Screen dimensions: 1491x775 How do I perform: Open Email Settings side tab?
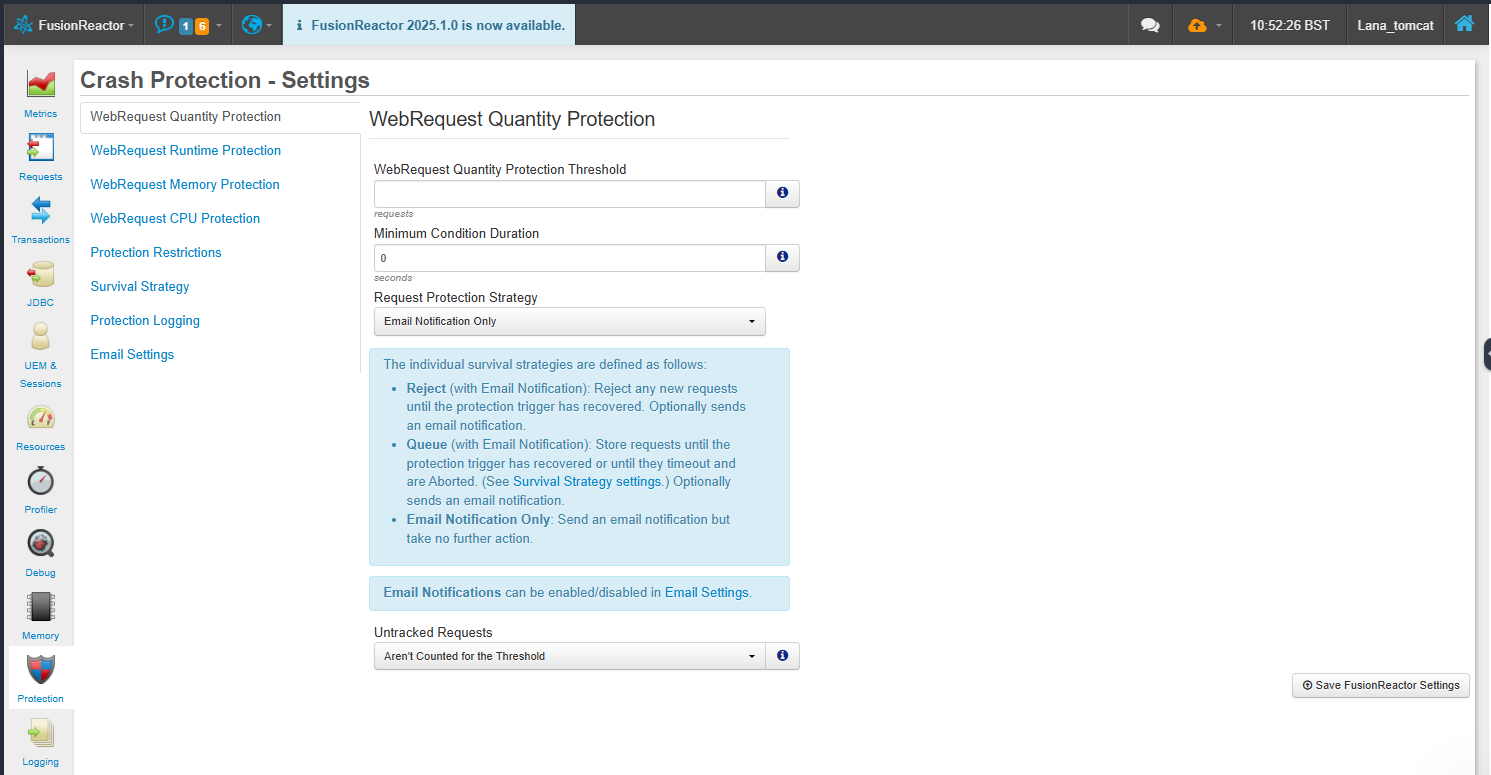click(132, 355)
